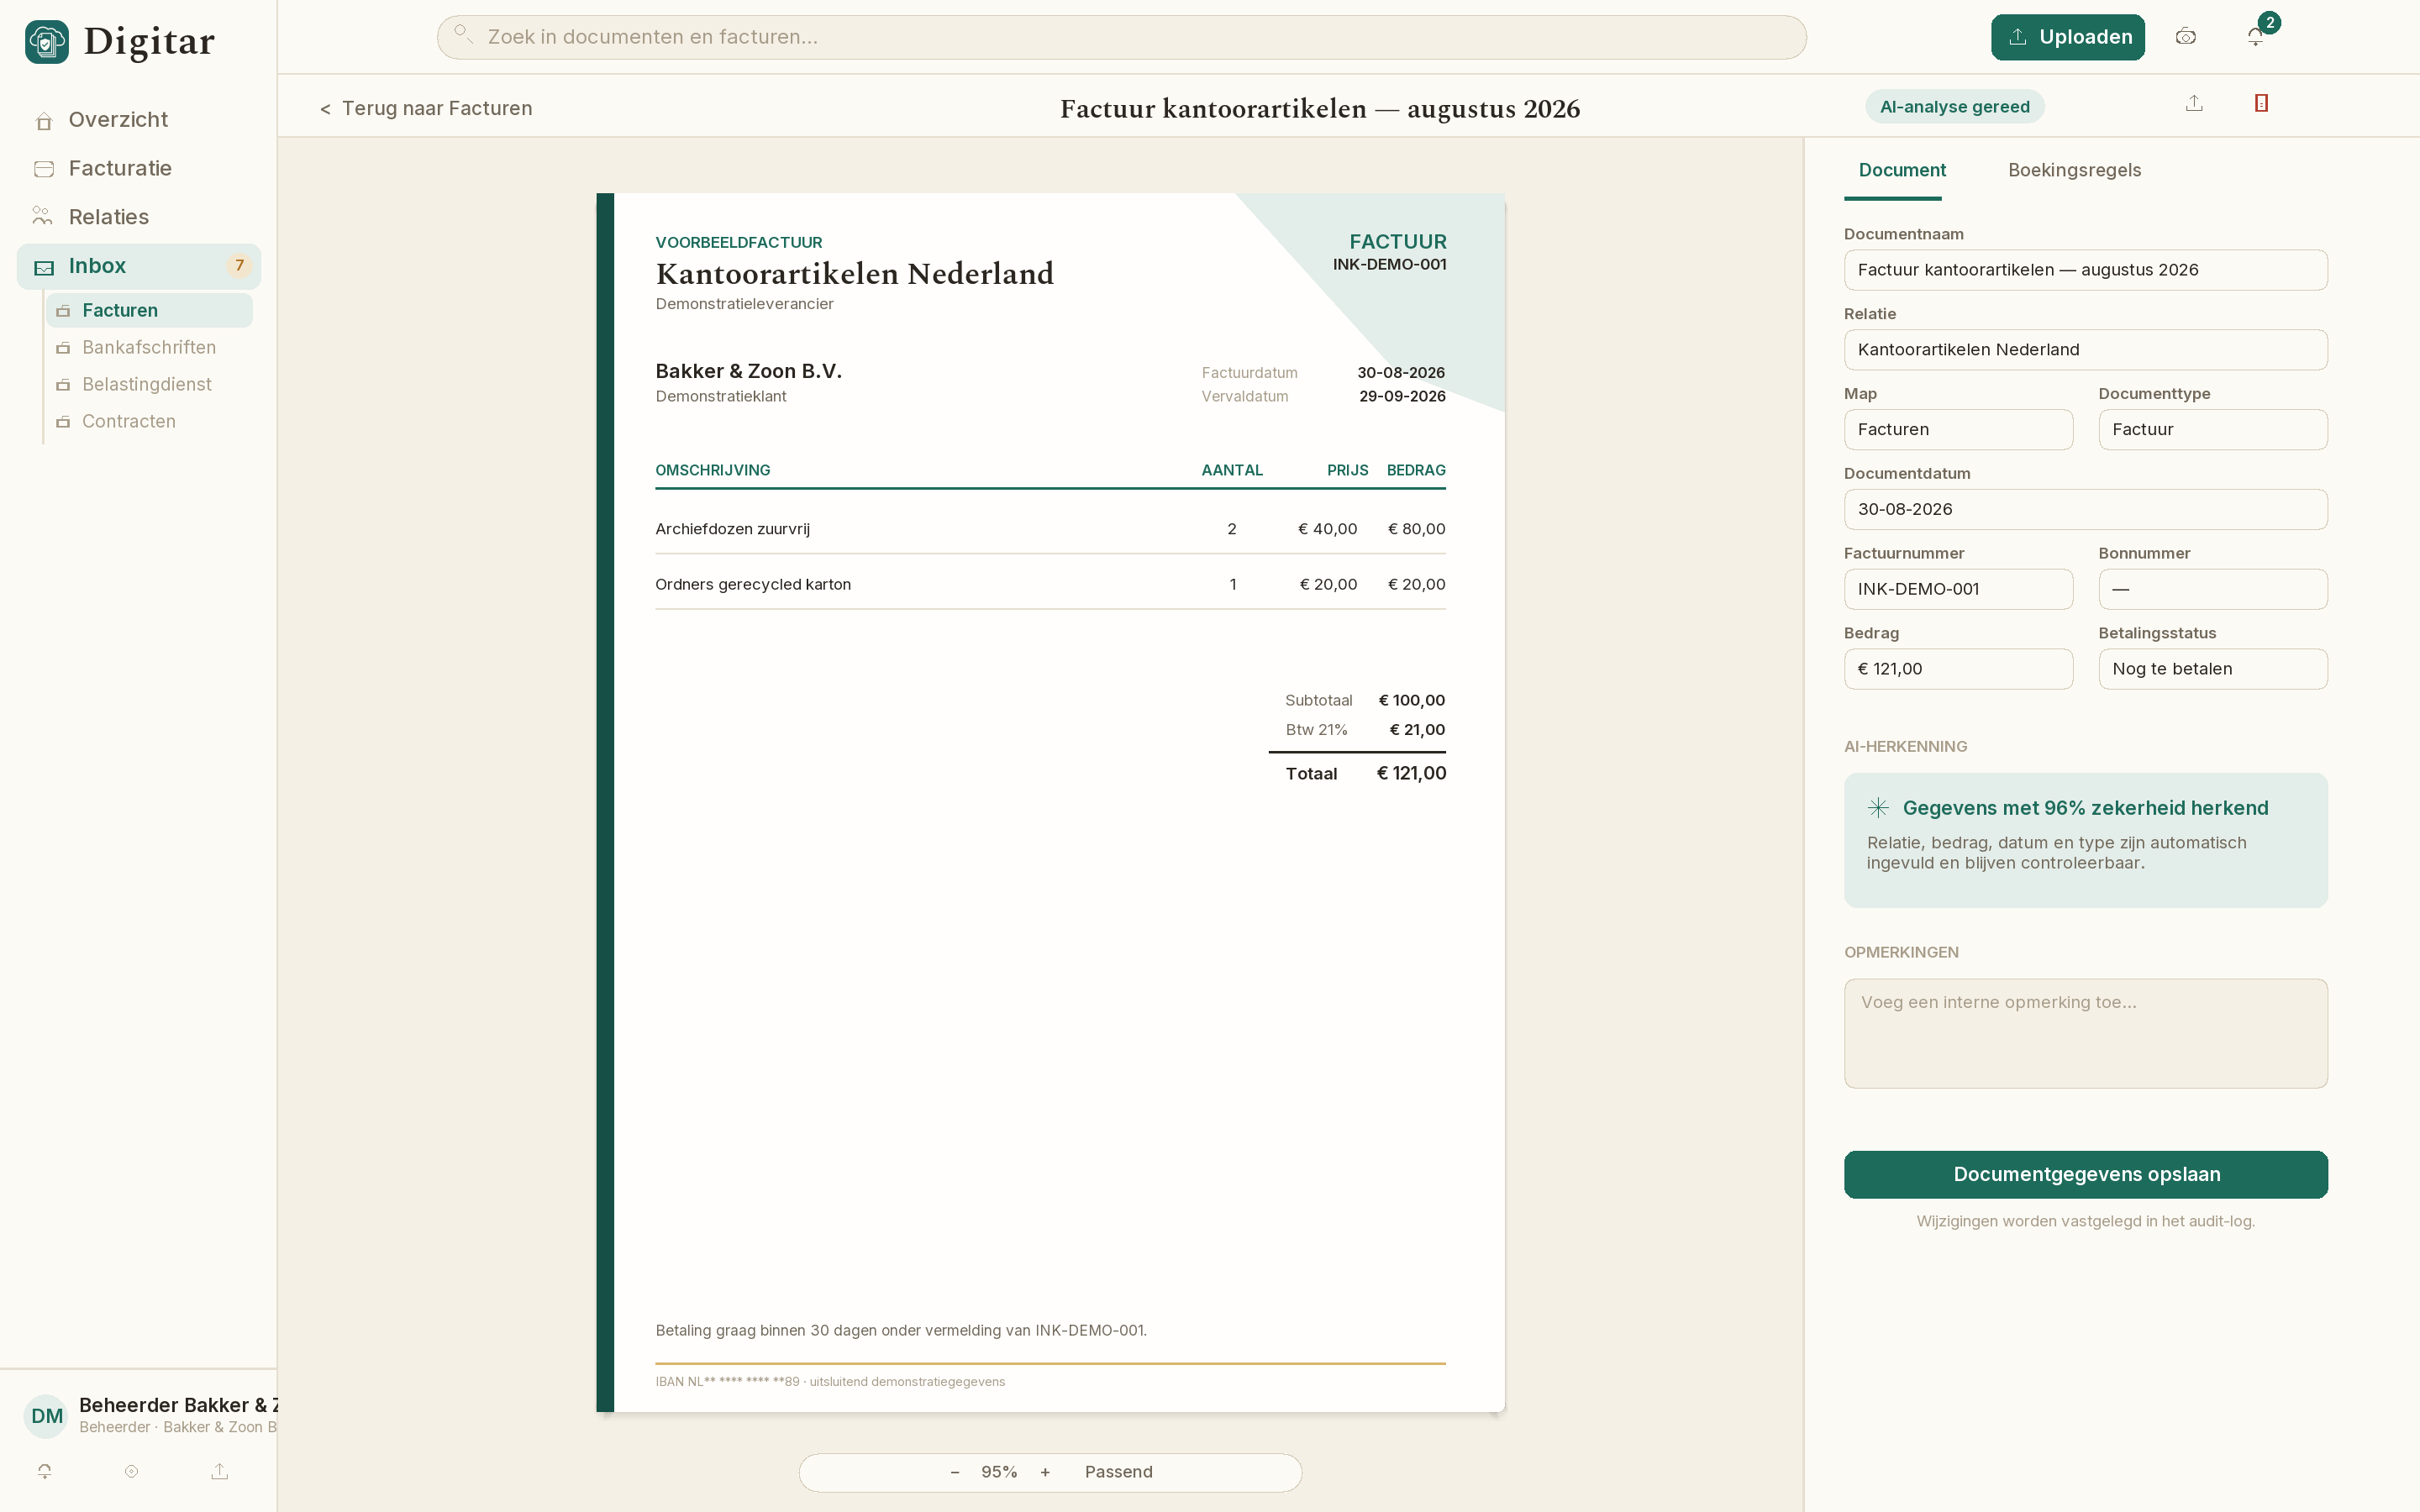
Task: Zoom out with the minus button
Action: 954,1471
